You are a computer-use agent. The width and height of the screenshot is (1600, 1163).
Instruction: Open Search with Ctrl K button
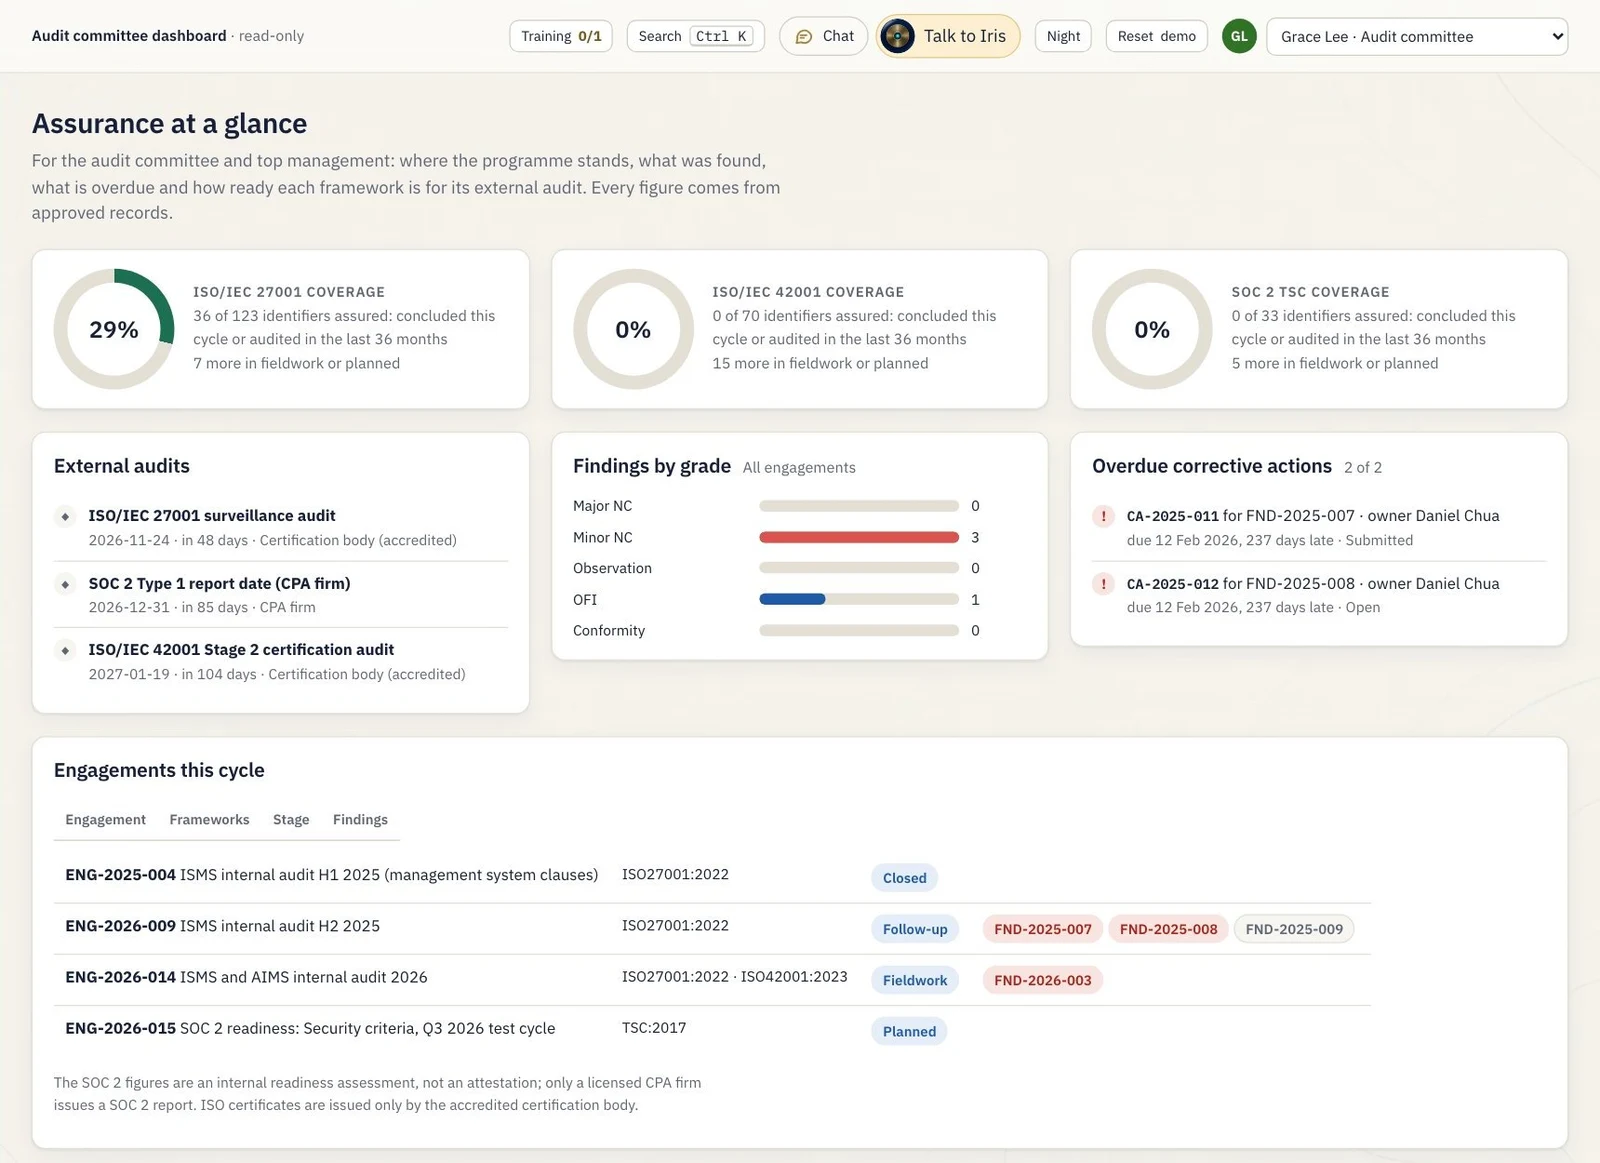click(x=695, y=36)
